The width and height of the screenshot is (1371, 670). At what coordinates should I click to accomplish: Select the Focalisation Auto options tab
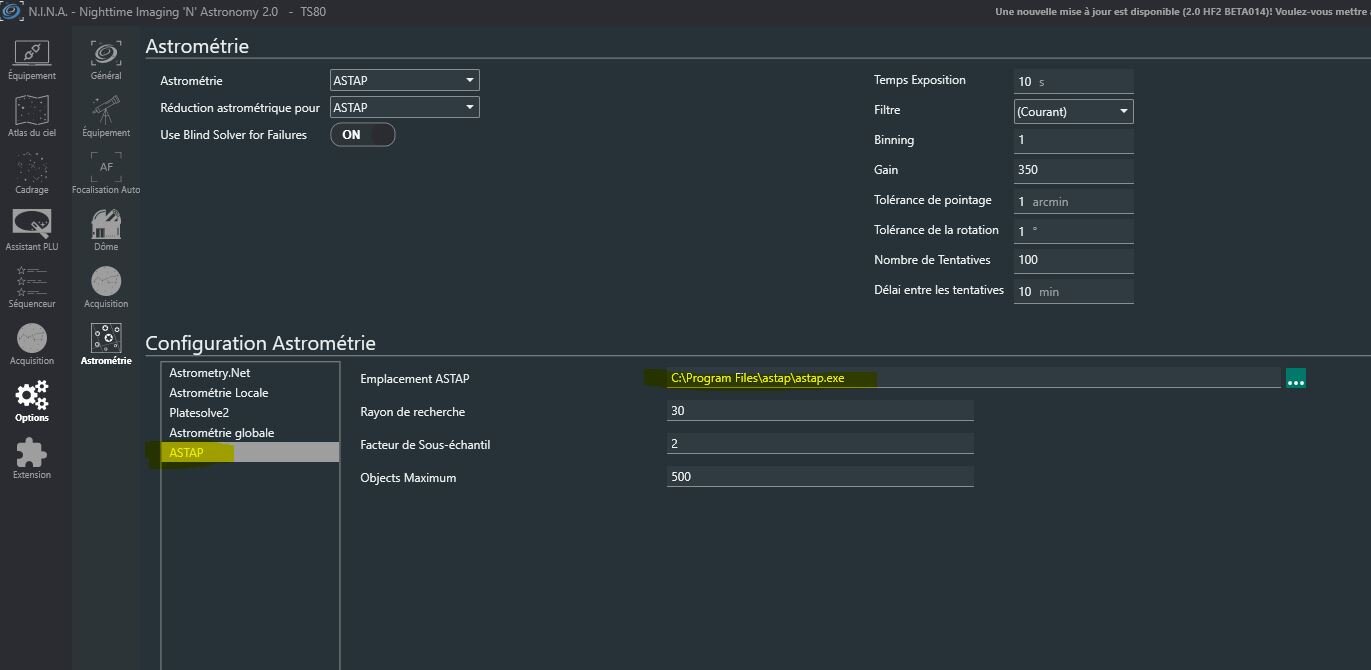(x=106, y=173)
